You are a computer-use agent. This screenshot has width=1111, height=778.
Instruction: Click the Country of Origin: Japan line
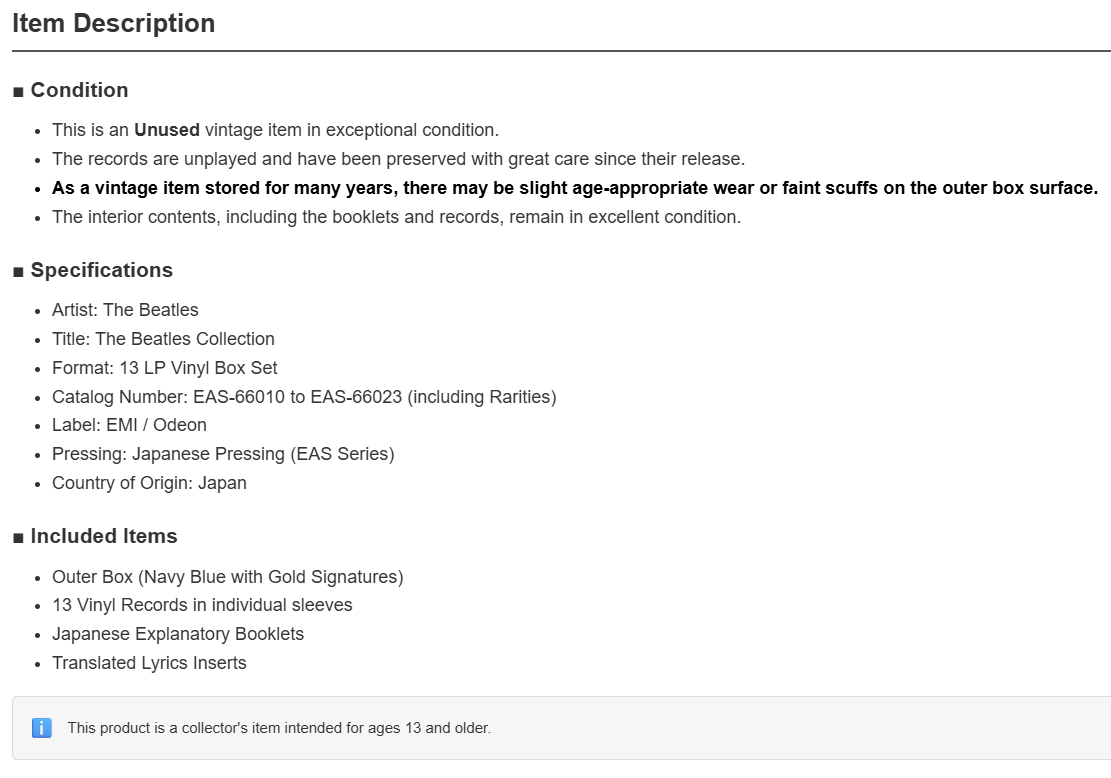[149, 483]
